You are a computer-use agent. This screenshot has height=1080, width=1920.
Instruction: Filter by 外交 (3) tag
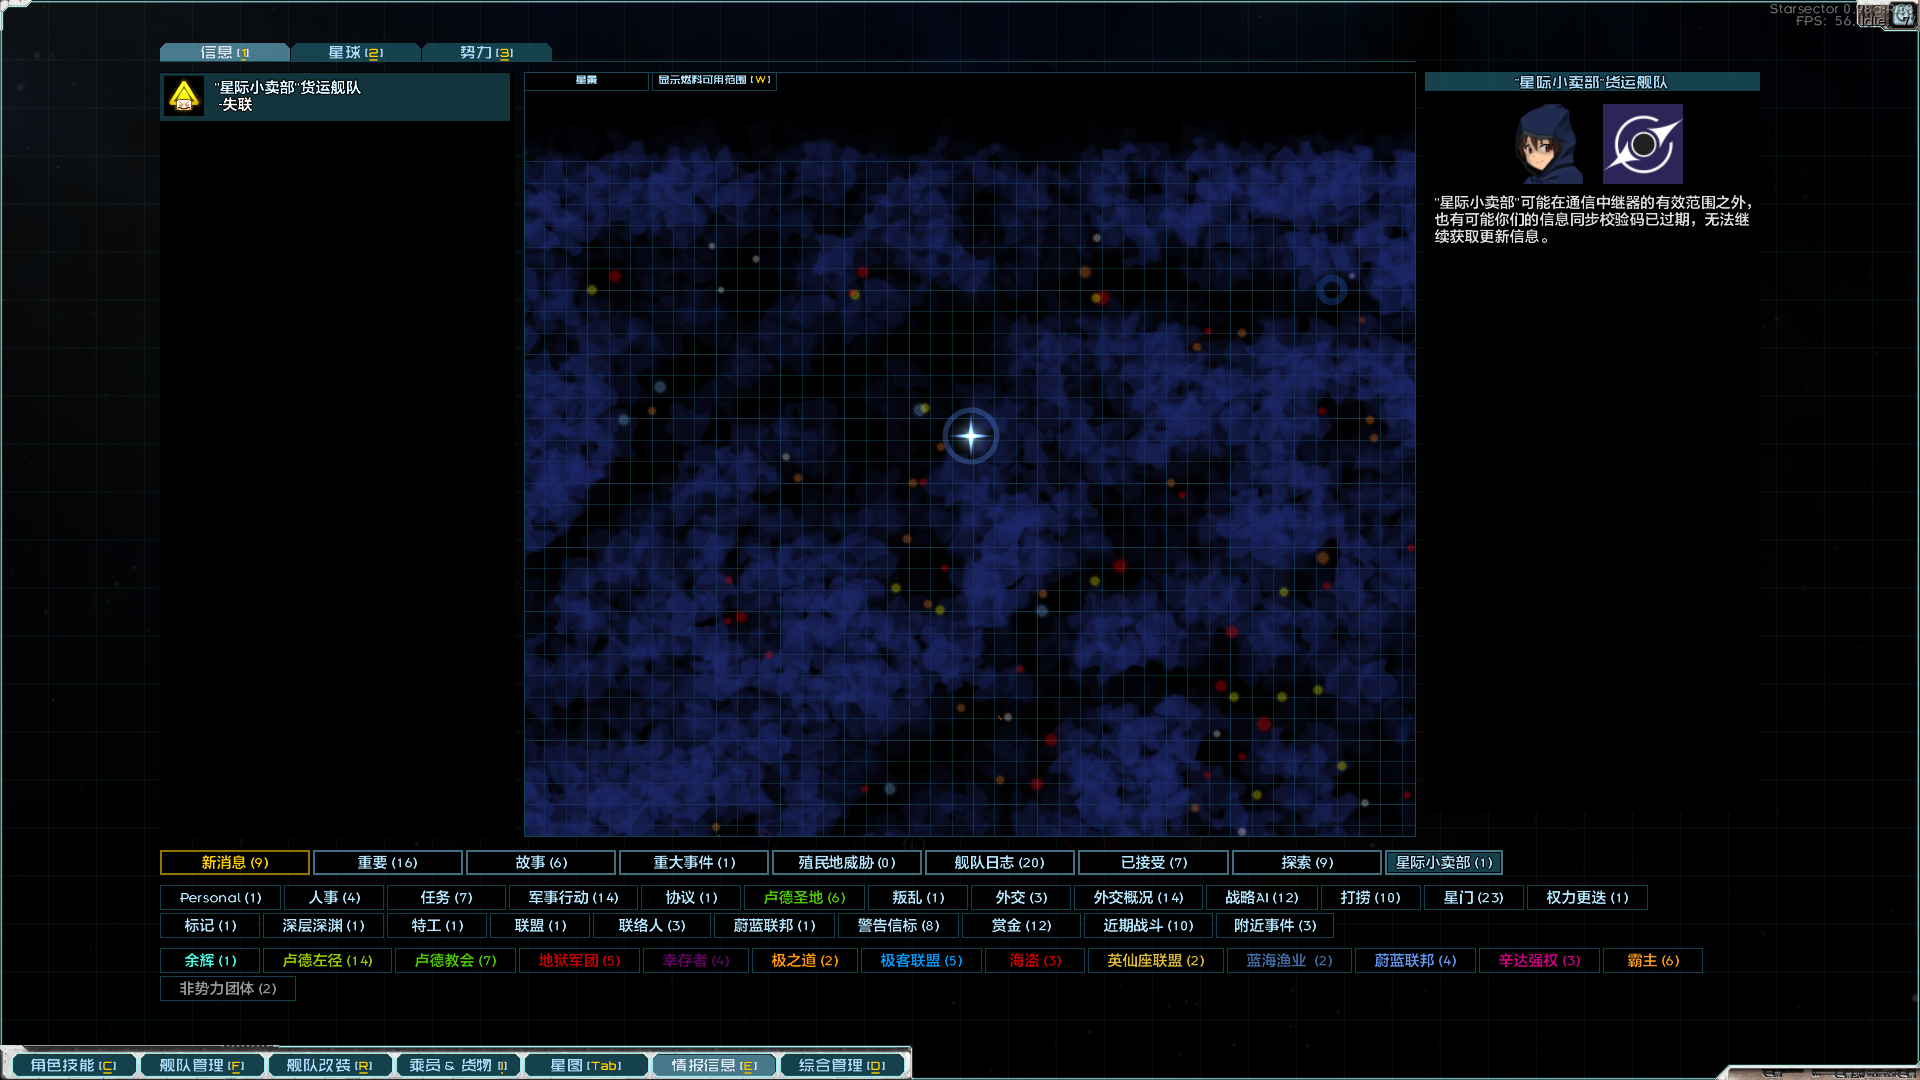(x=1021, y=897)
